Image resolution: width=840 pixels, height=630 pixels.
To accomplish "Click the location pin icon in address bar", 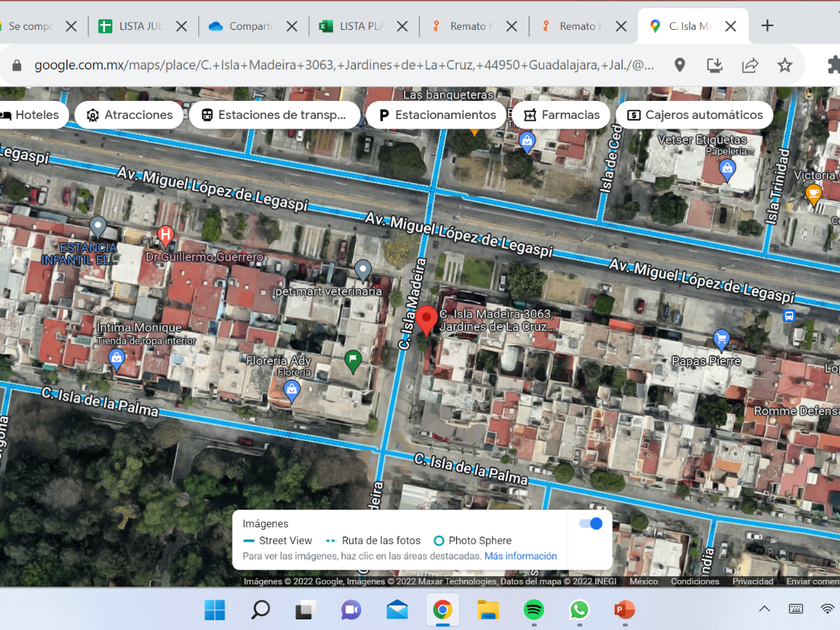I will pos(679,65).
